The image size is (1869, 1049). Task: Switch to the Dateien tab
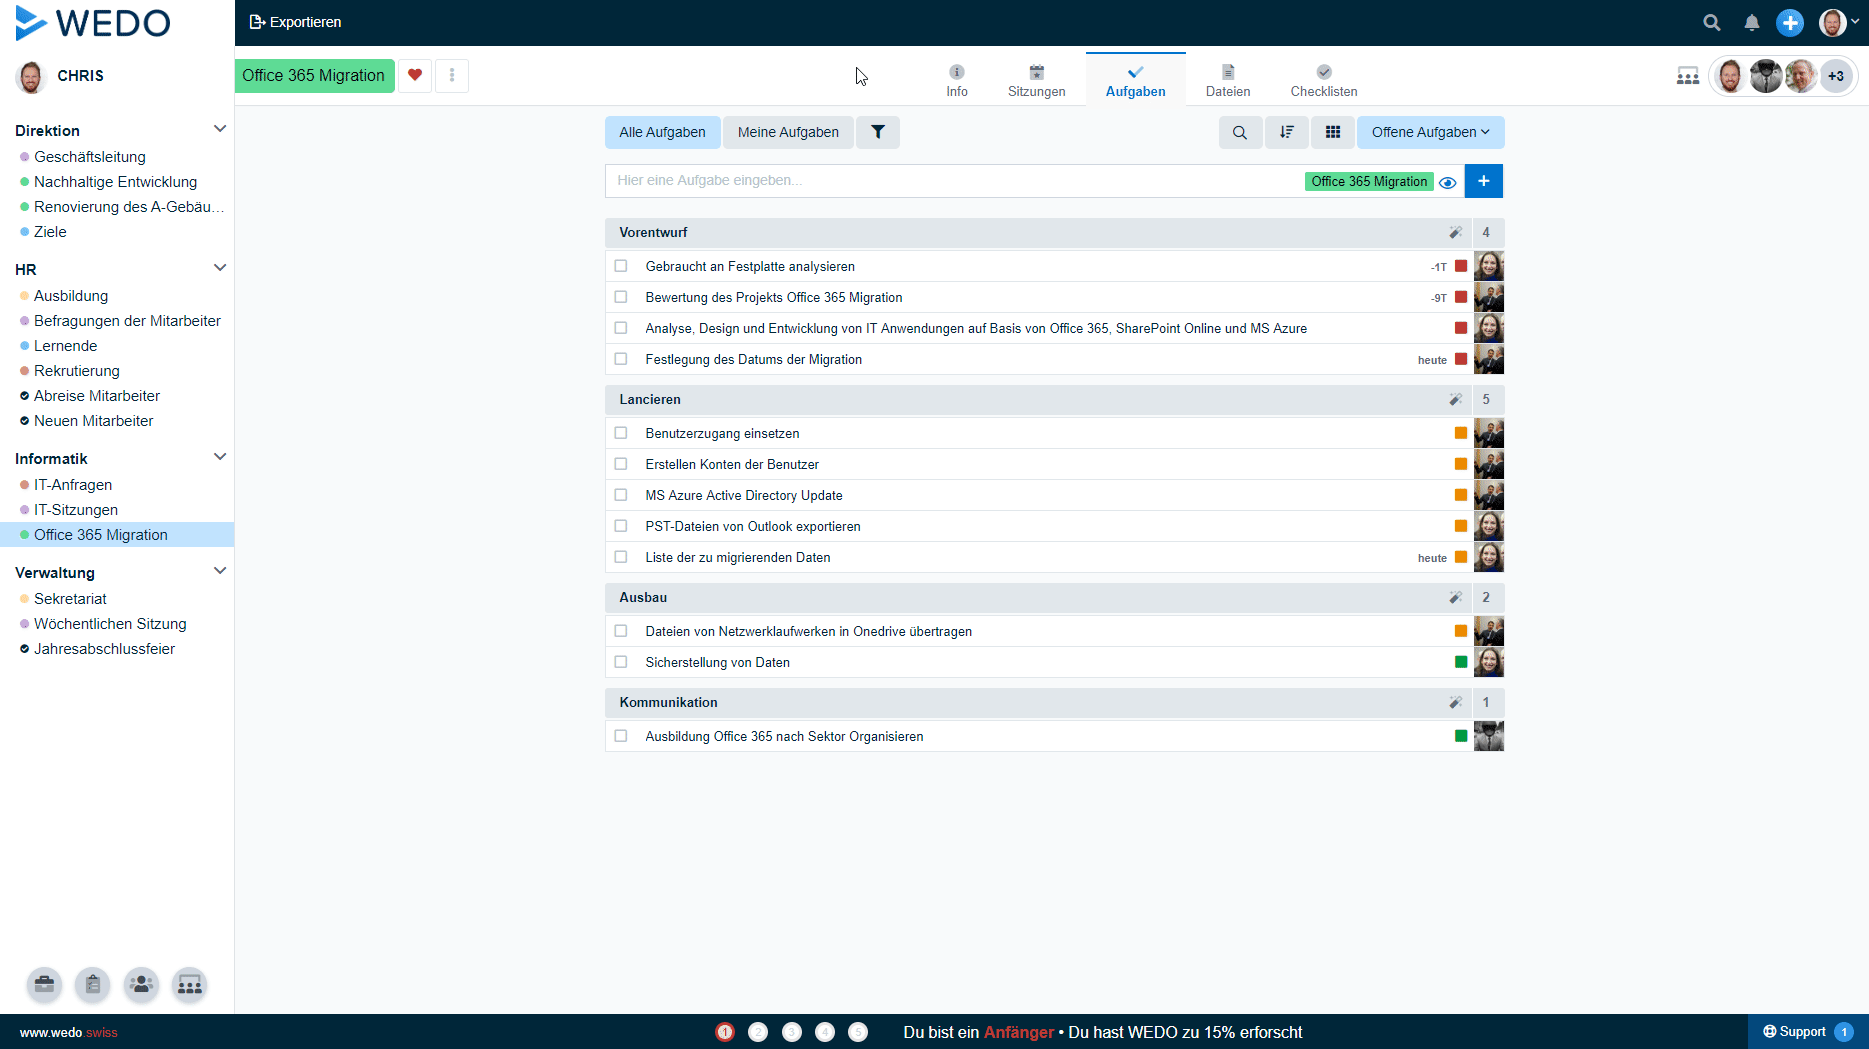click(1228, 80)
